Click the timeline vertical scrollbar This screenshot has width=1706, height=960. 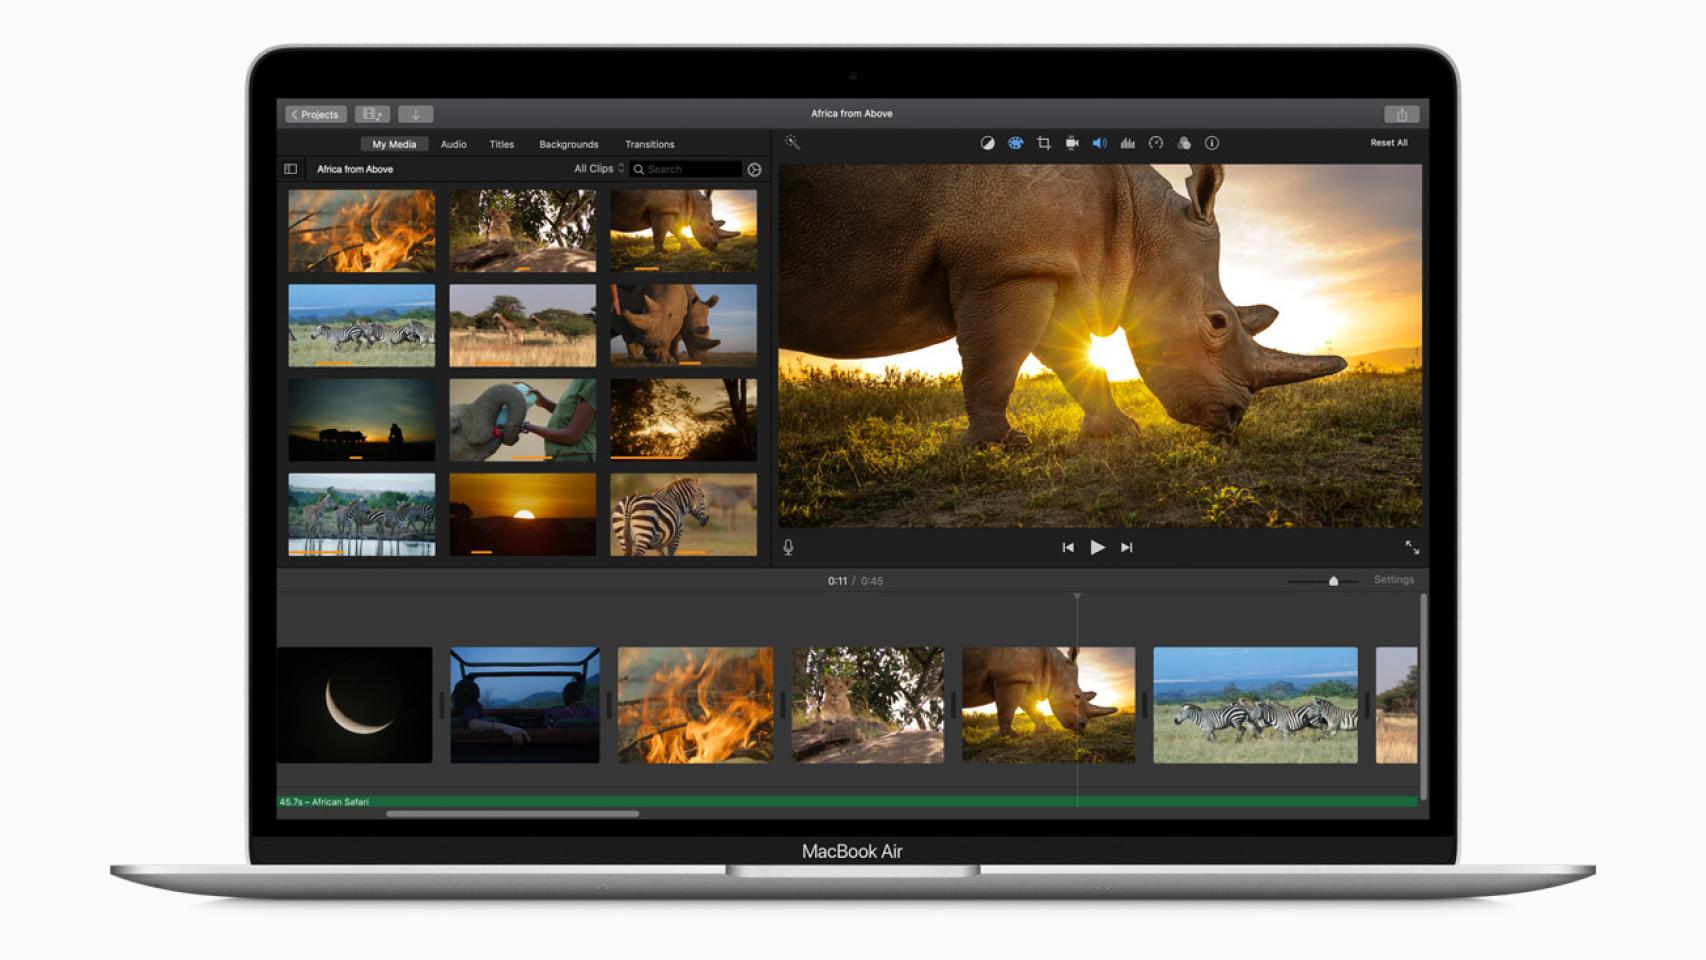coord(1423,697)
